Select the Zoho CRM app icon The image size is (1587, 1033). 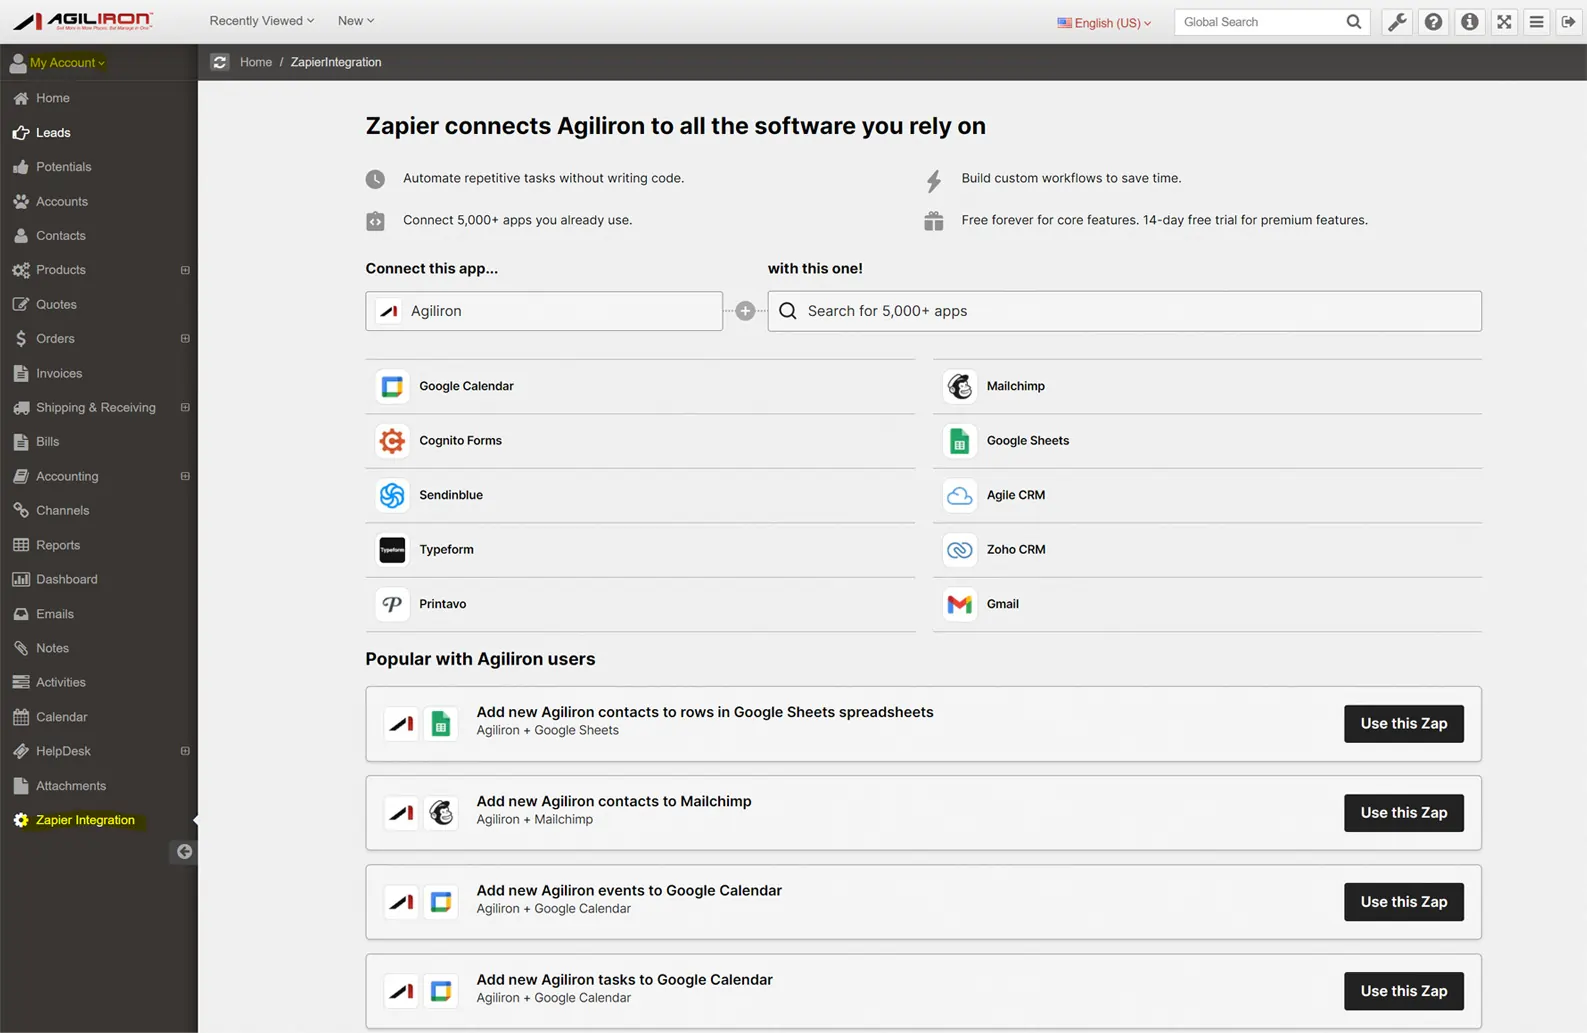click(x=960, y=550)
